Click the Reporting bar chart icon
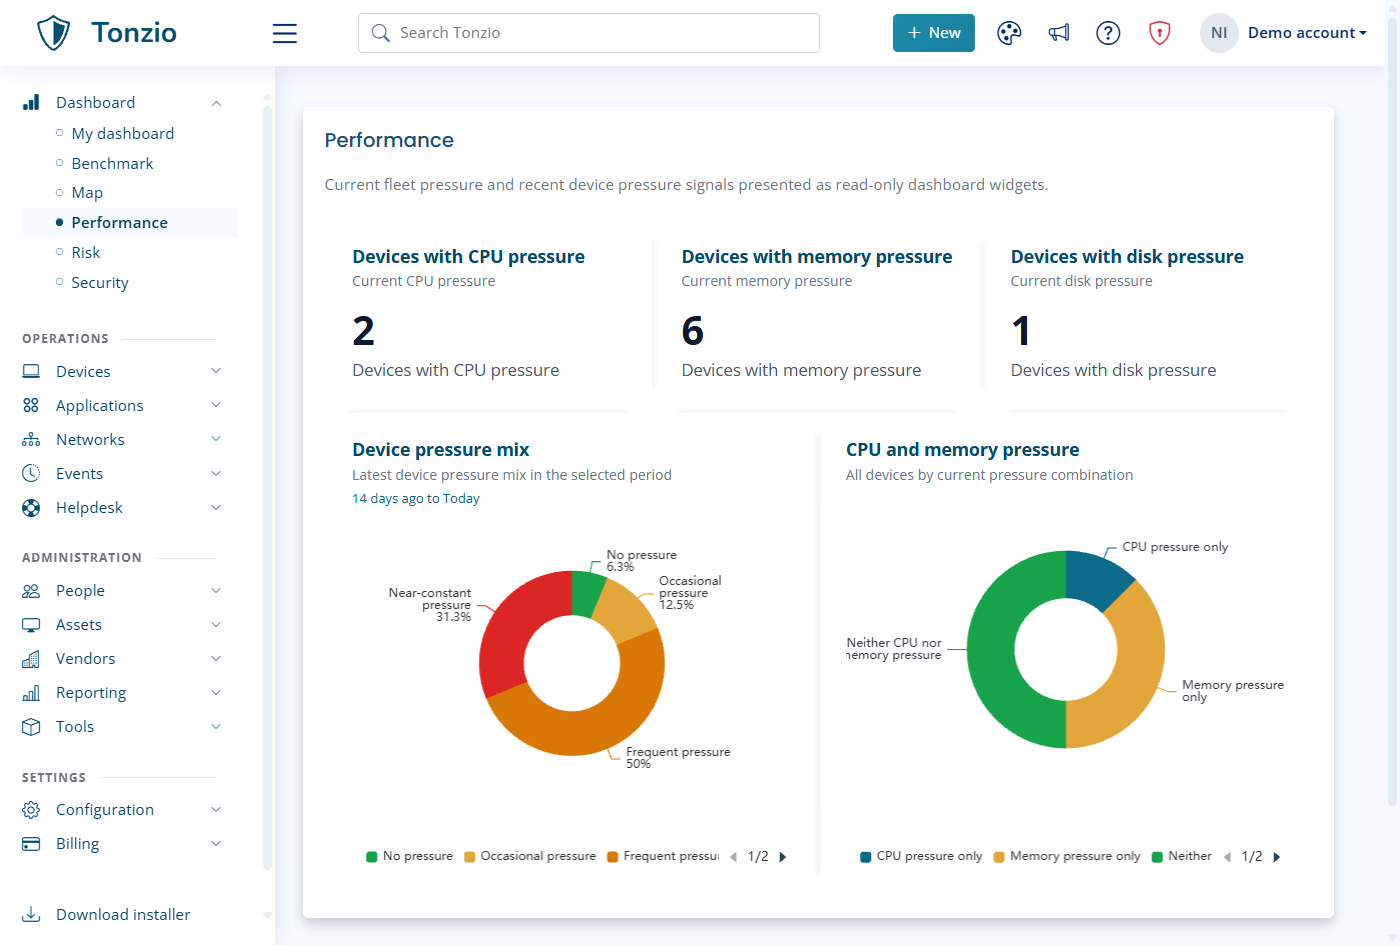The image size is (1400, 945). pyautogui.click(x=31, y=692)
